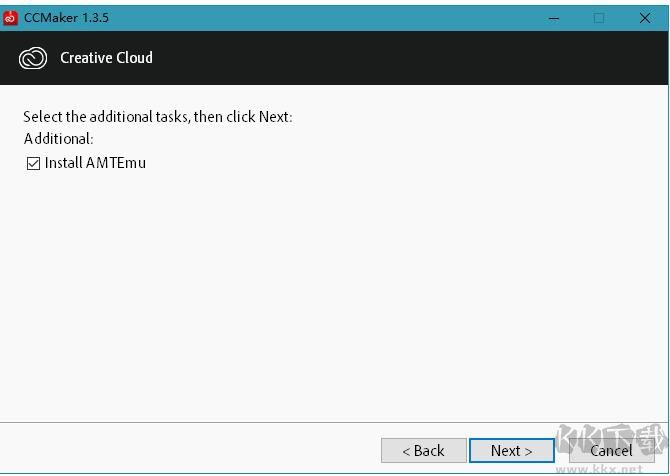
Task: Click the Creative Cloud logo icon
Action: pyautogui.click(x=33, y=58)
